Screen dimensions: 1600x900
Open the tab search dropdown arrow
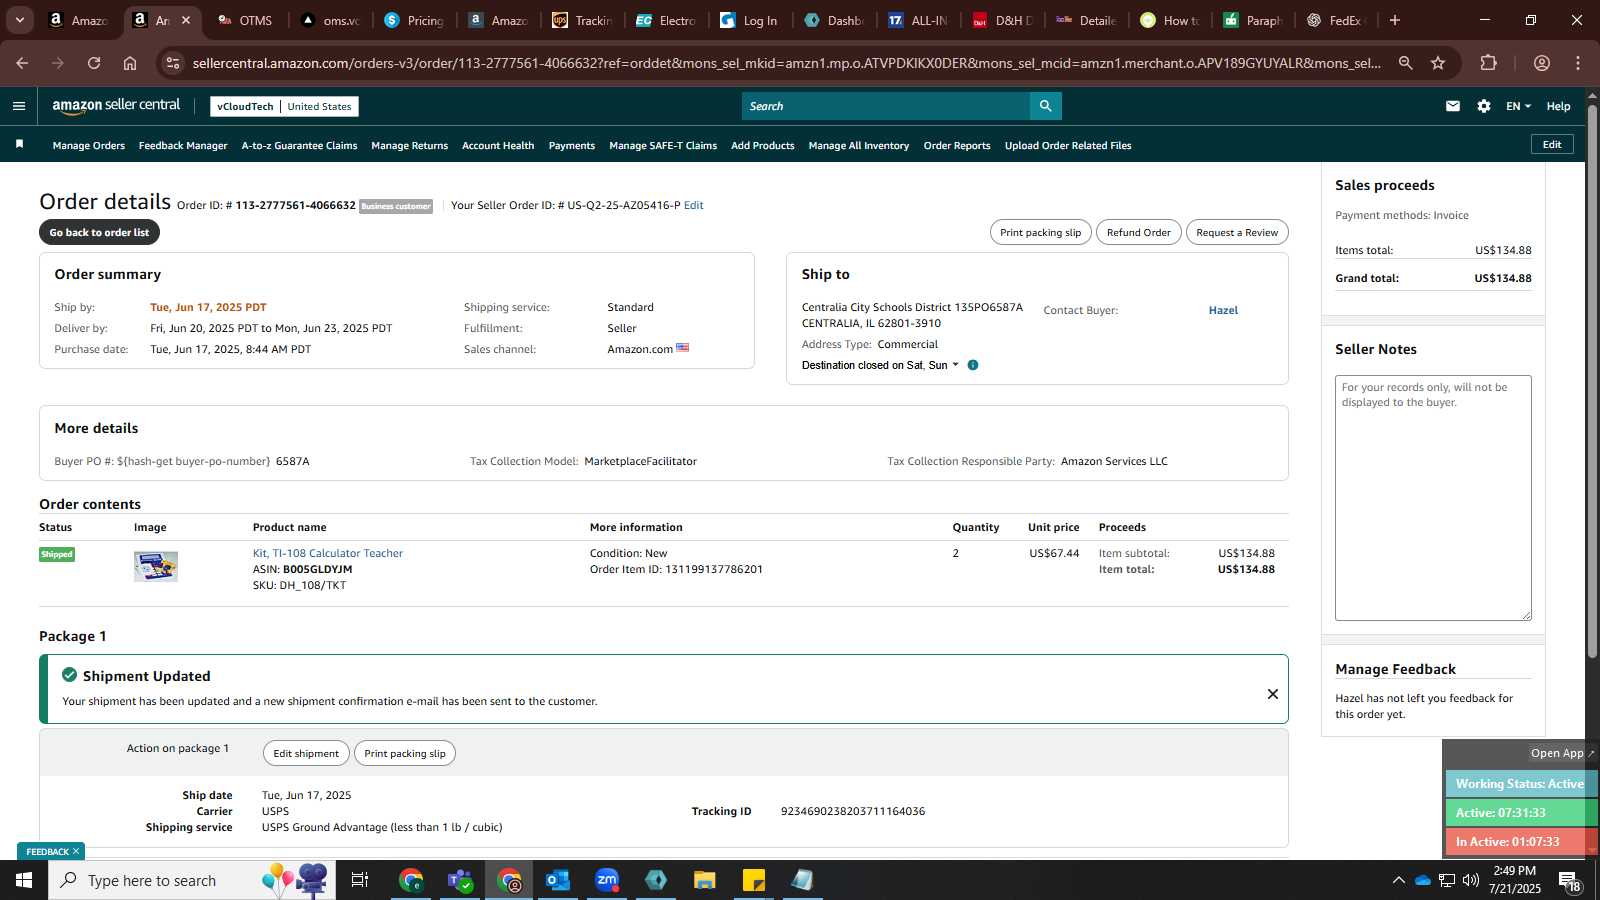(x=19, y=20)
